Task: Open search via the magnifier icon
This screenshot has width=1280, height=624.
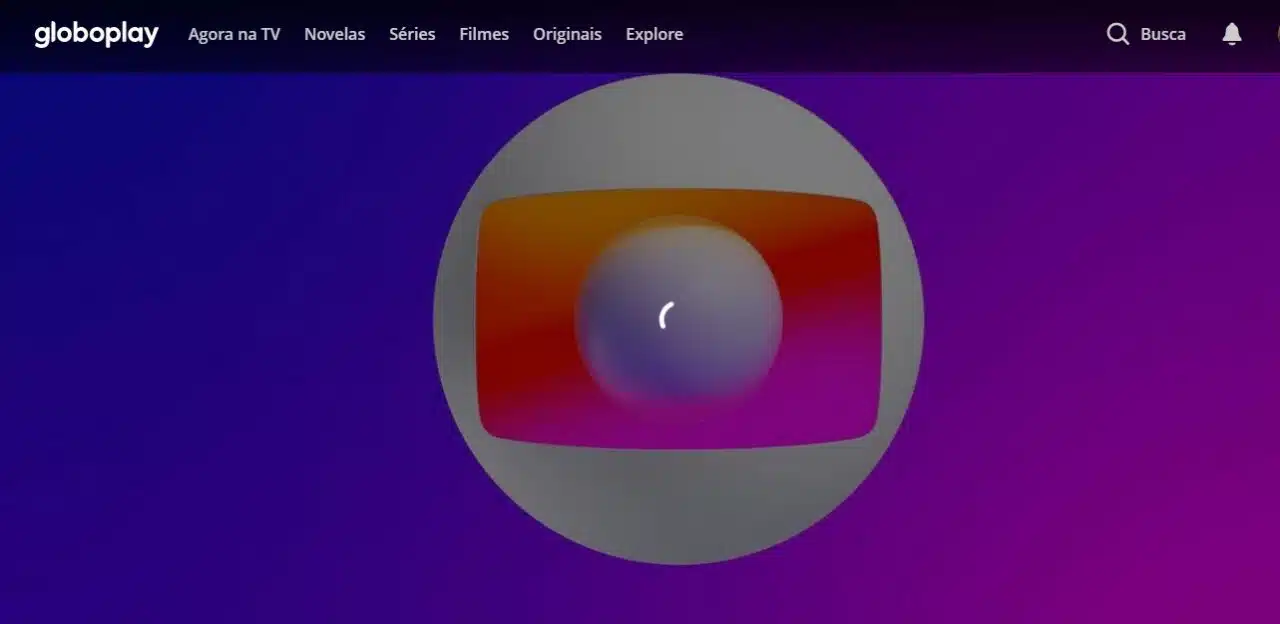Action: pyautogui.click(x=1117, y=33)
